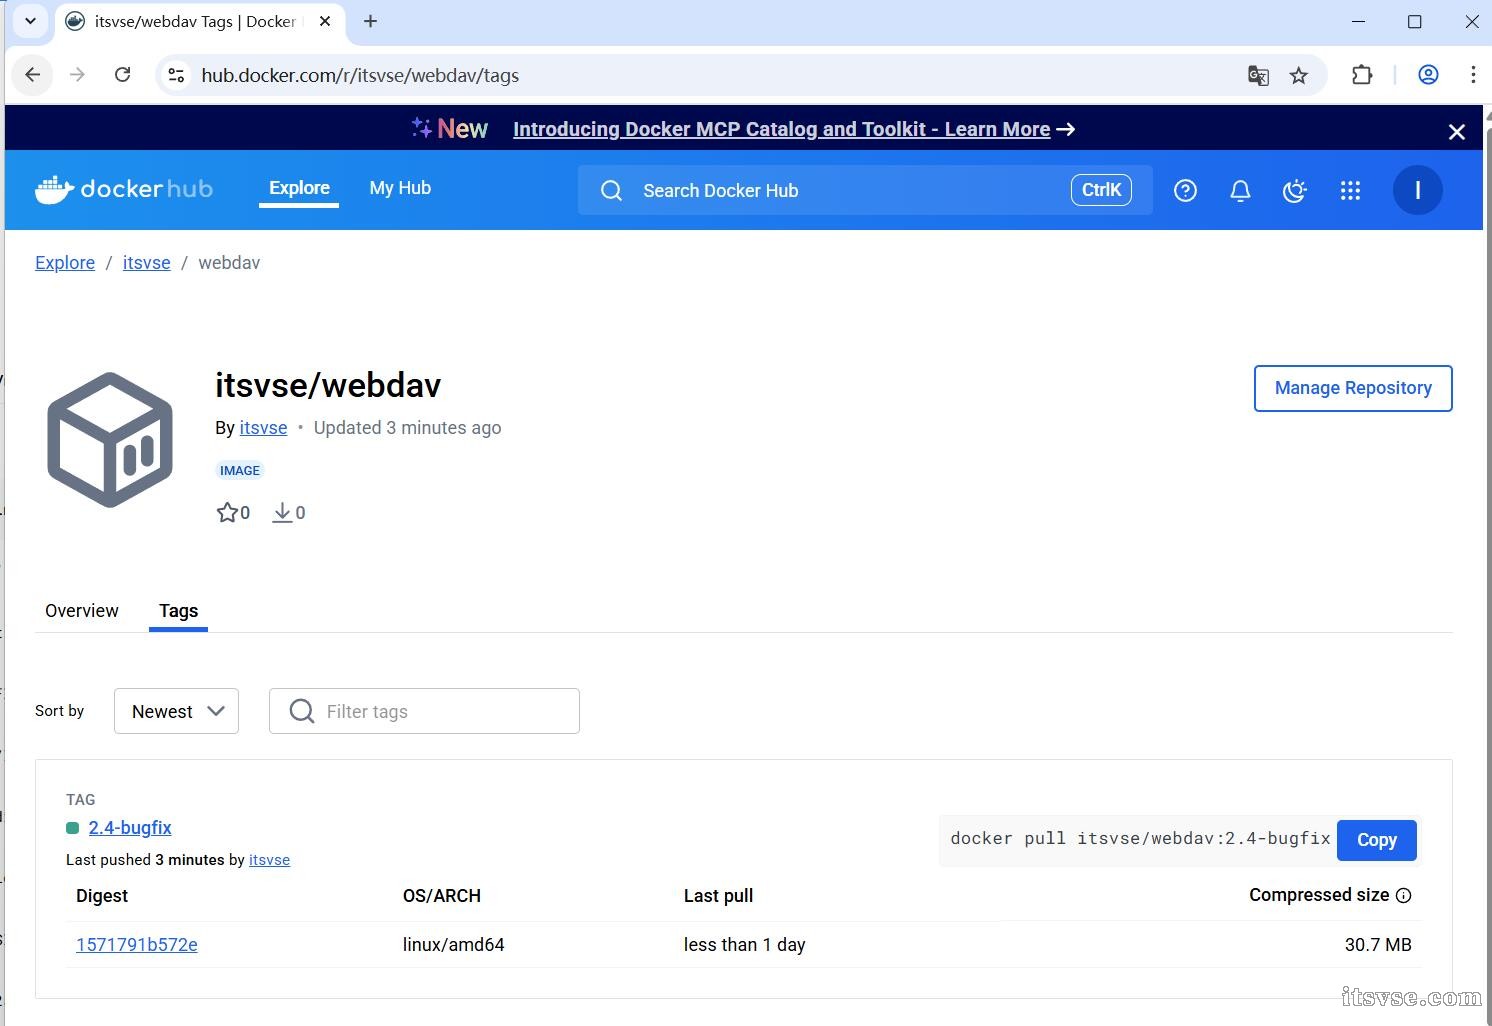Click the Docker Hub whale logo
Viewport: 1492px width, 1026px height.
(124, 189)
